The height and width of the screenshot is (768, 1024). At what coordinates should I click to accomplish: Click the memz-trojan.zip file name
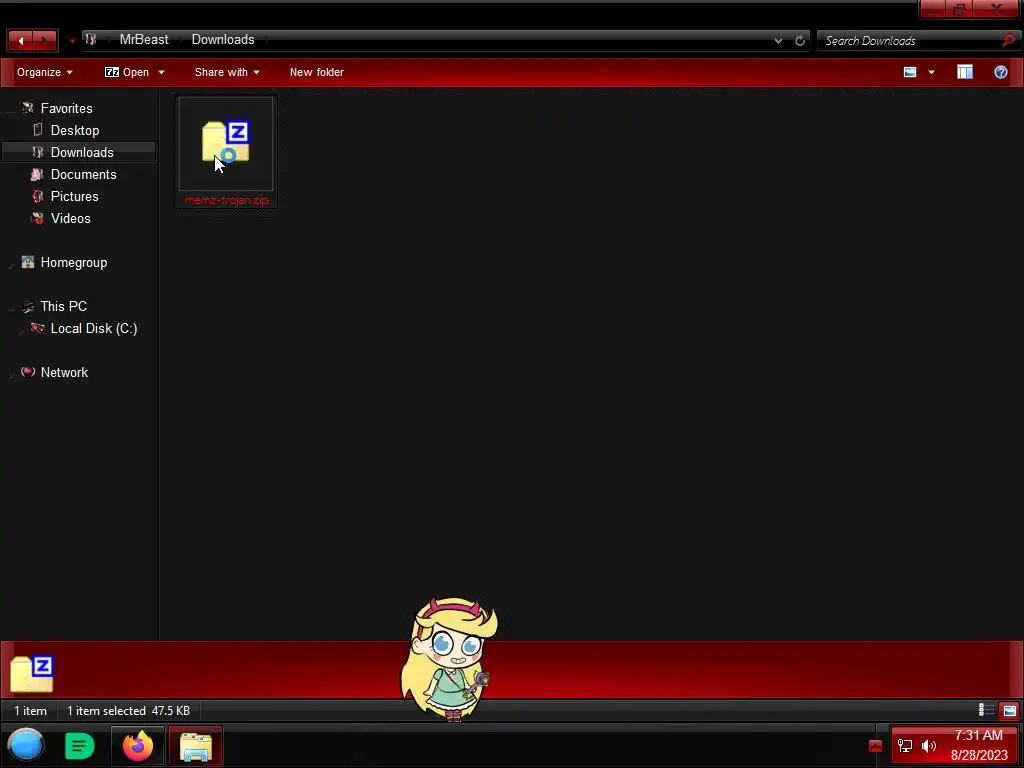click(x=226, y=200)
